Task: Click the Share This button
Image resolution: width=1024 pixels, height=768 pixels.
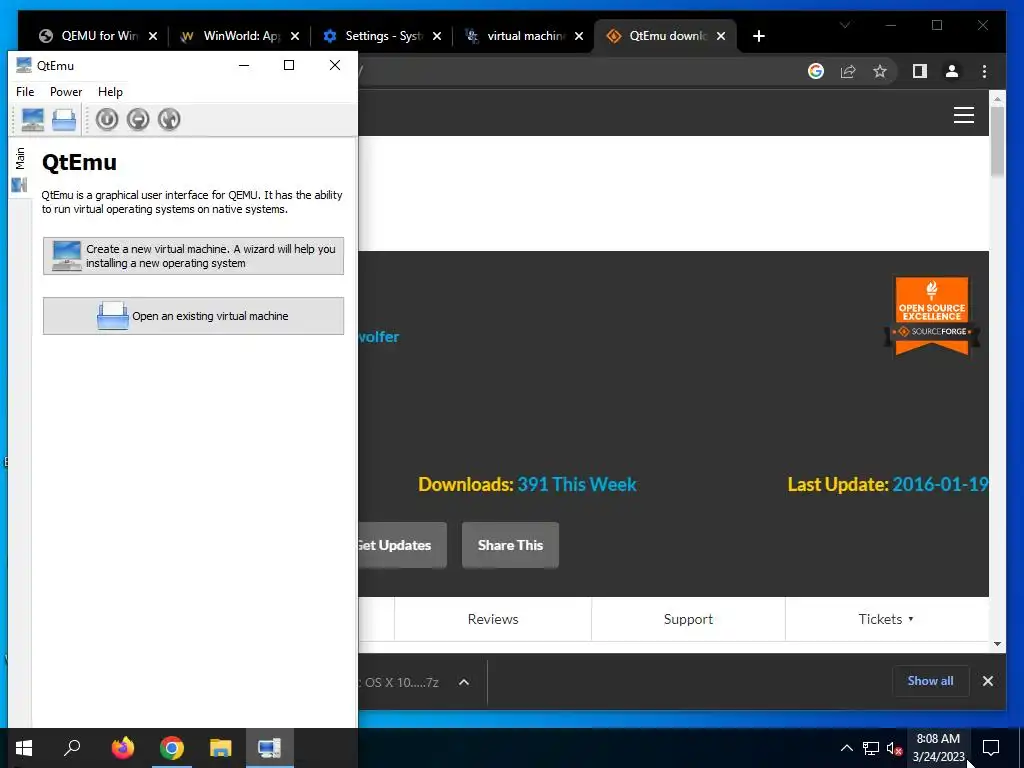Action: (x=510, y=545)
